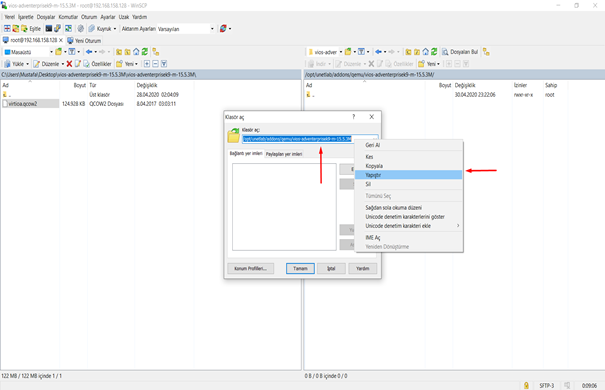Open the Ayarlar menu
The image size is (605, 390).
108,17
